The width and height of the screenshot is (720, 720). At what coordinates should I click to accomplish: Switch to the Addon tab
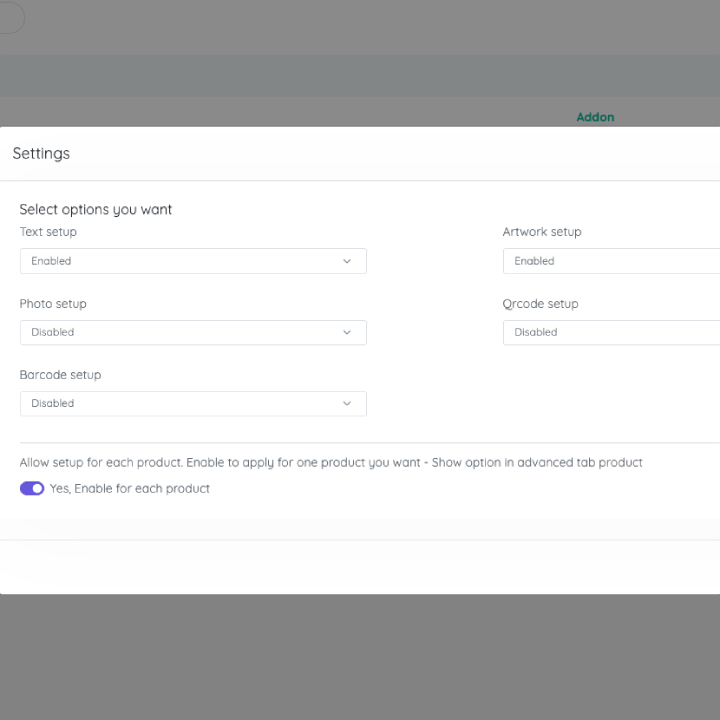click(x=595, y=117)
